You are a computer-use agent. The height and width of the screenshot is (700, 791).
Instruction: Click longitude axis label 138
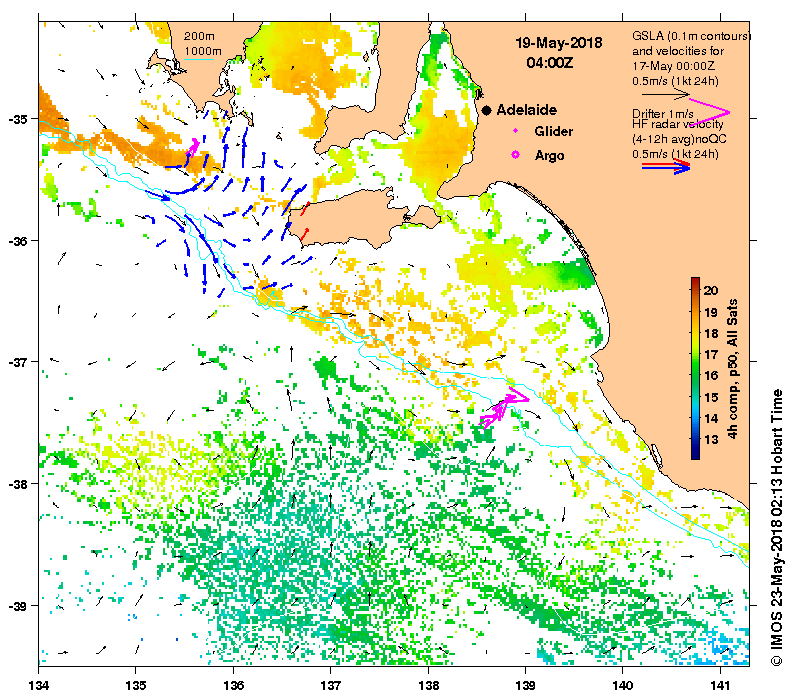coord(428,685)
